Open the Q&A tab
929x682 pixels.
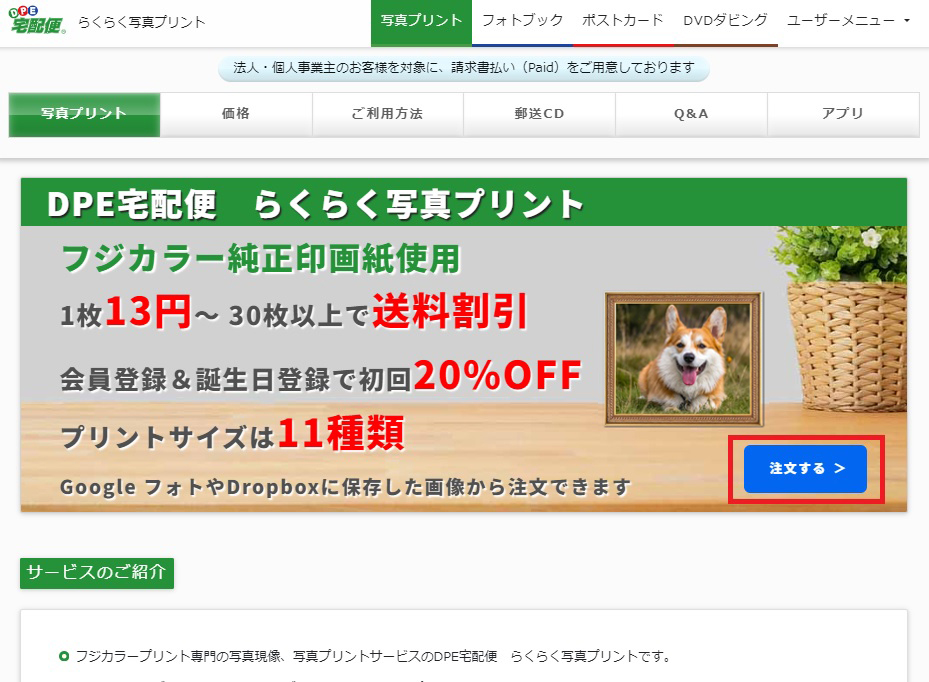[691, 114]
